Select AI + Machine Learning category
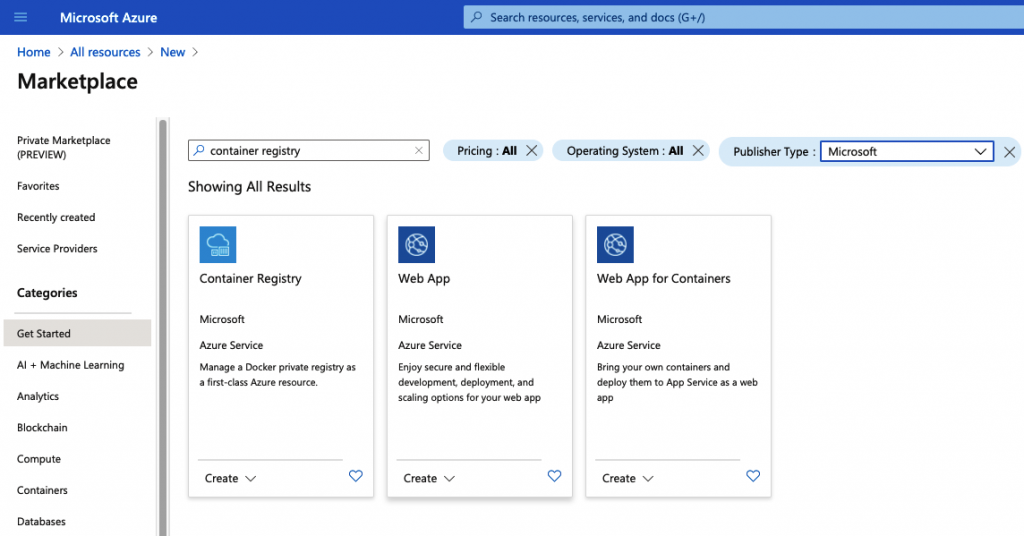The image size is (1024, 536). coord(70,365)
